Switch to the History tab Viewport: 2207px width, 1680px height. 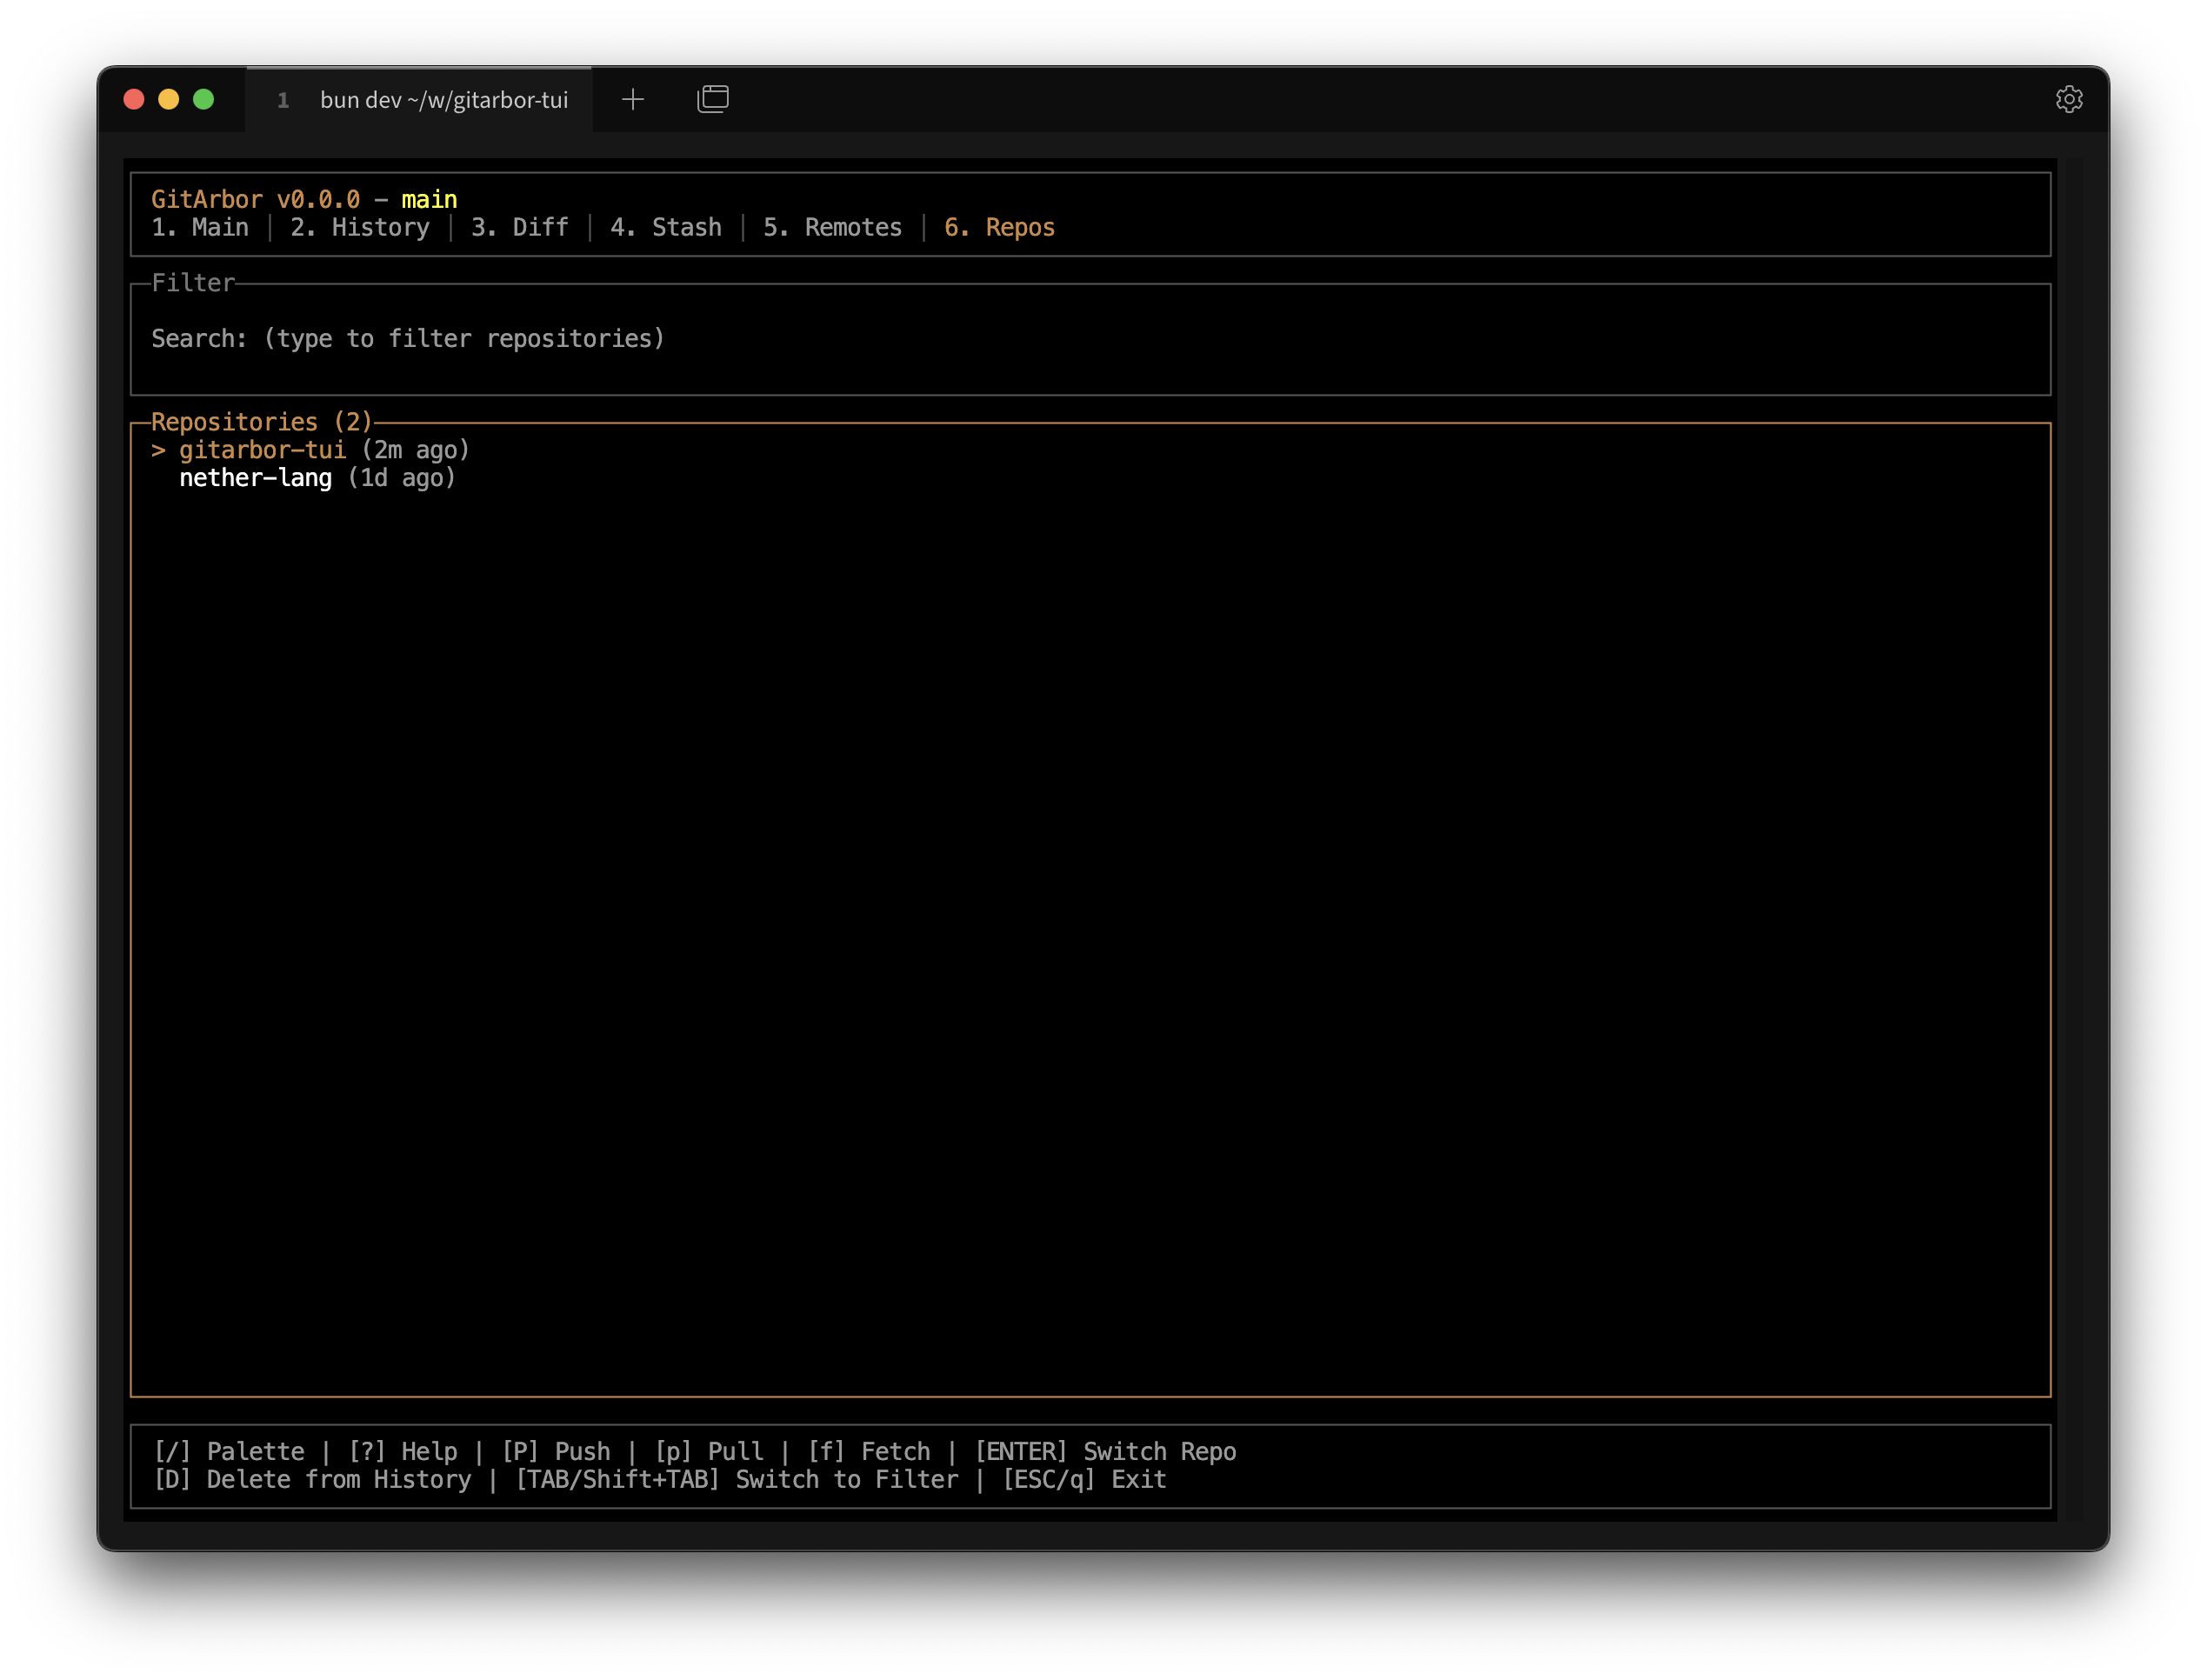tap(361, 227)
